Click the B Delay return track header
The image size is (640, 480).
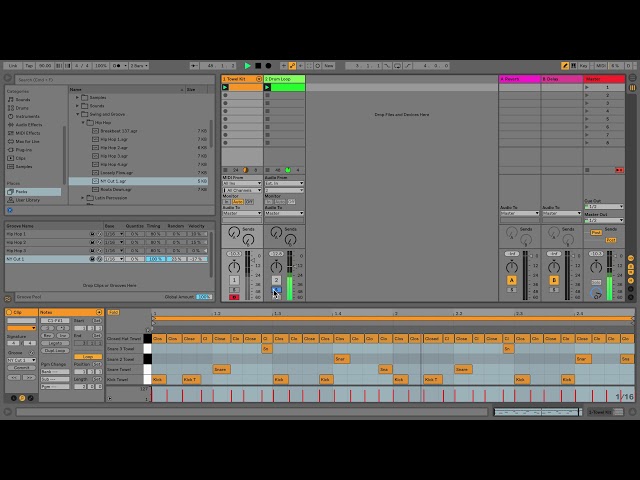562,79
